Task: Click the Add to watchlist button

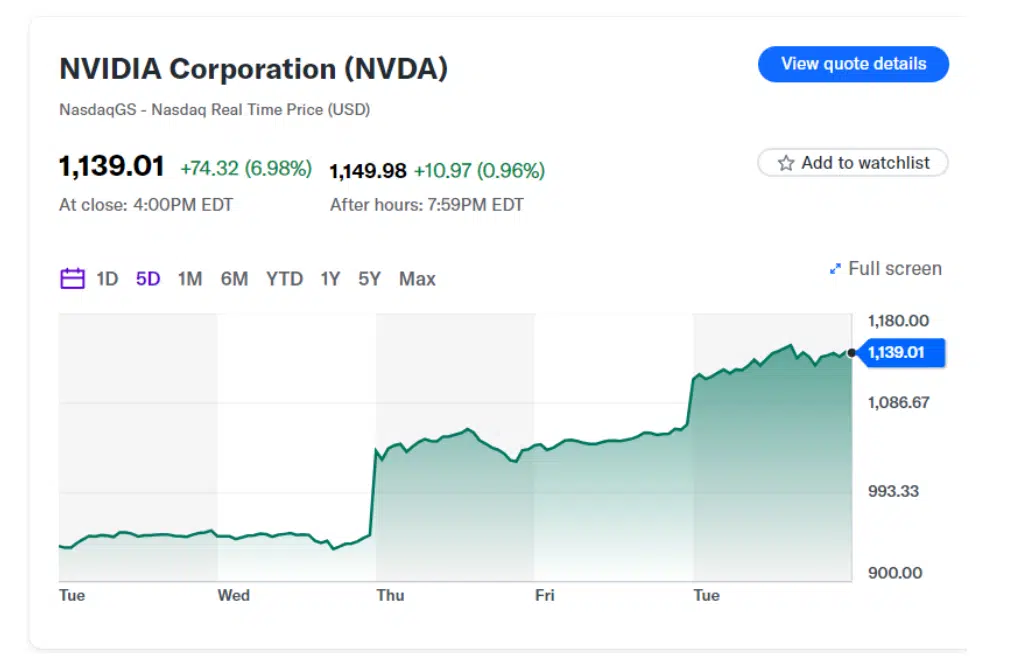Action: 853,162
